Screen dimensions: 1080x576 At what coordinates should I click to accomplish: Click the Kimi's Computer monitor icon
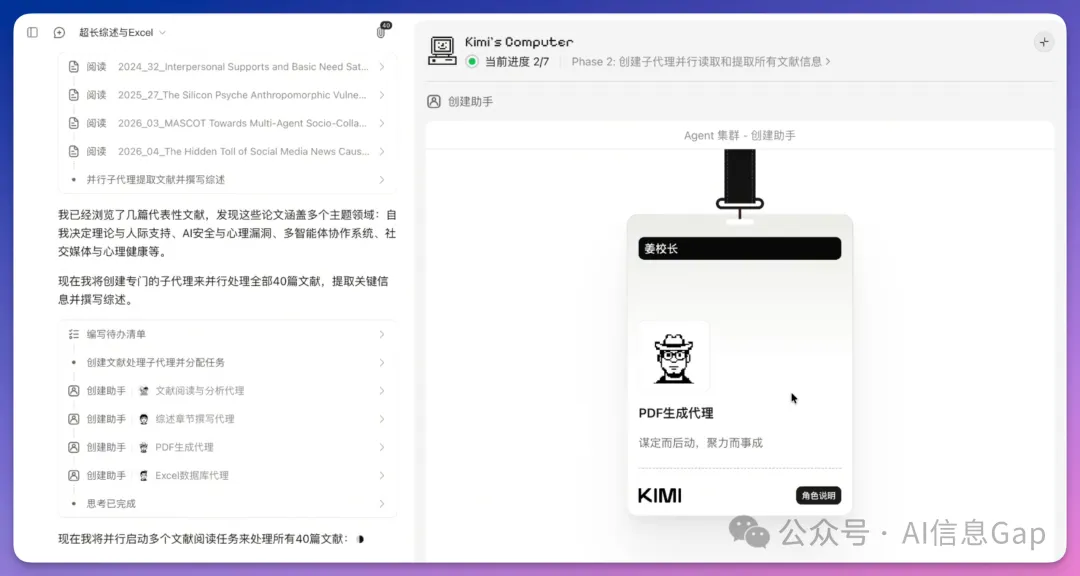click(442, 50)
